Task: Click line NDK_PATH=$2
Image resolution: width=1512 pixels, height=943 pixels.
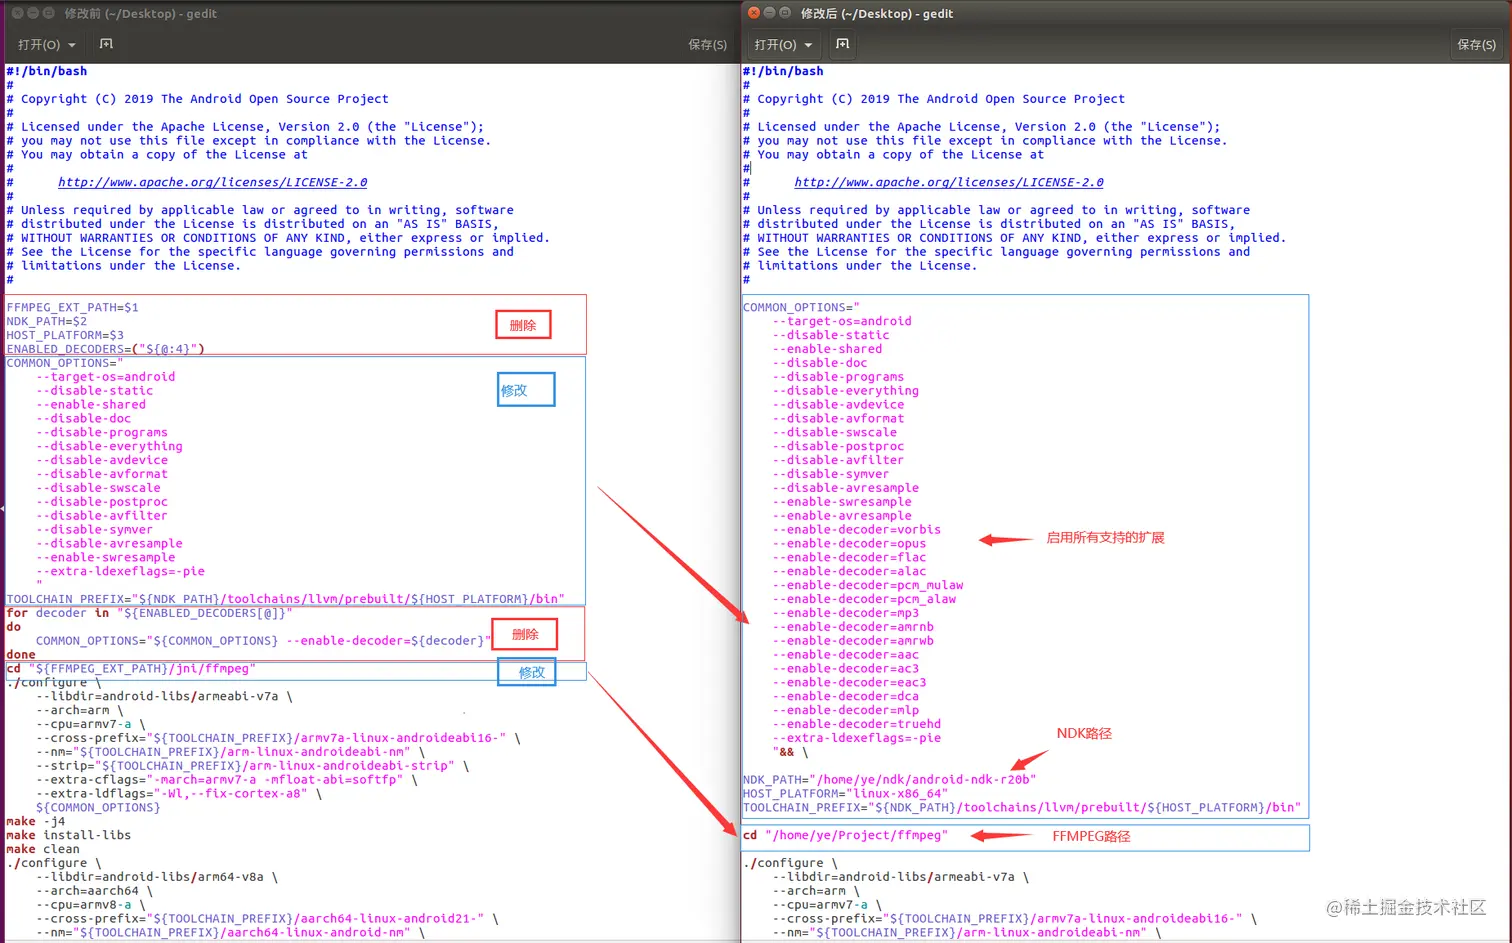Action: 47,321
